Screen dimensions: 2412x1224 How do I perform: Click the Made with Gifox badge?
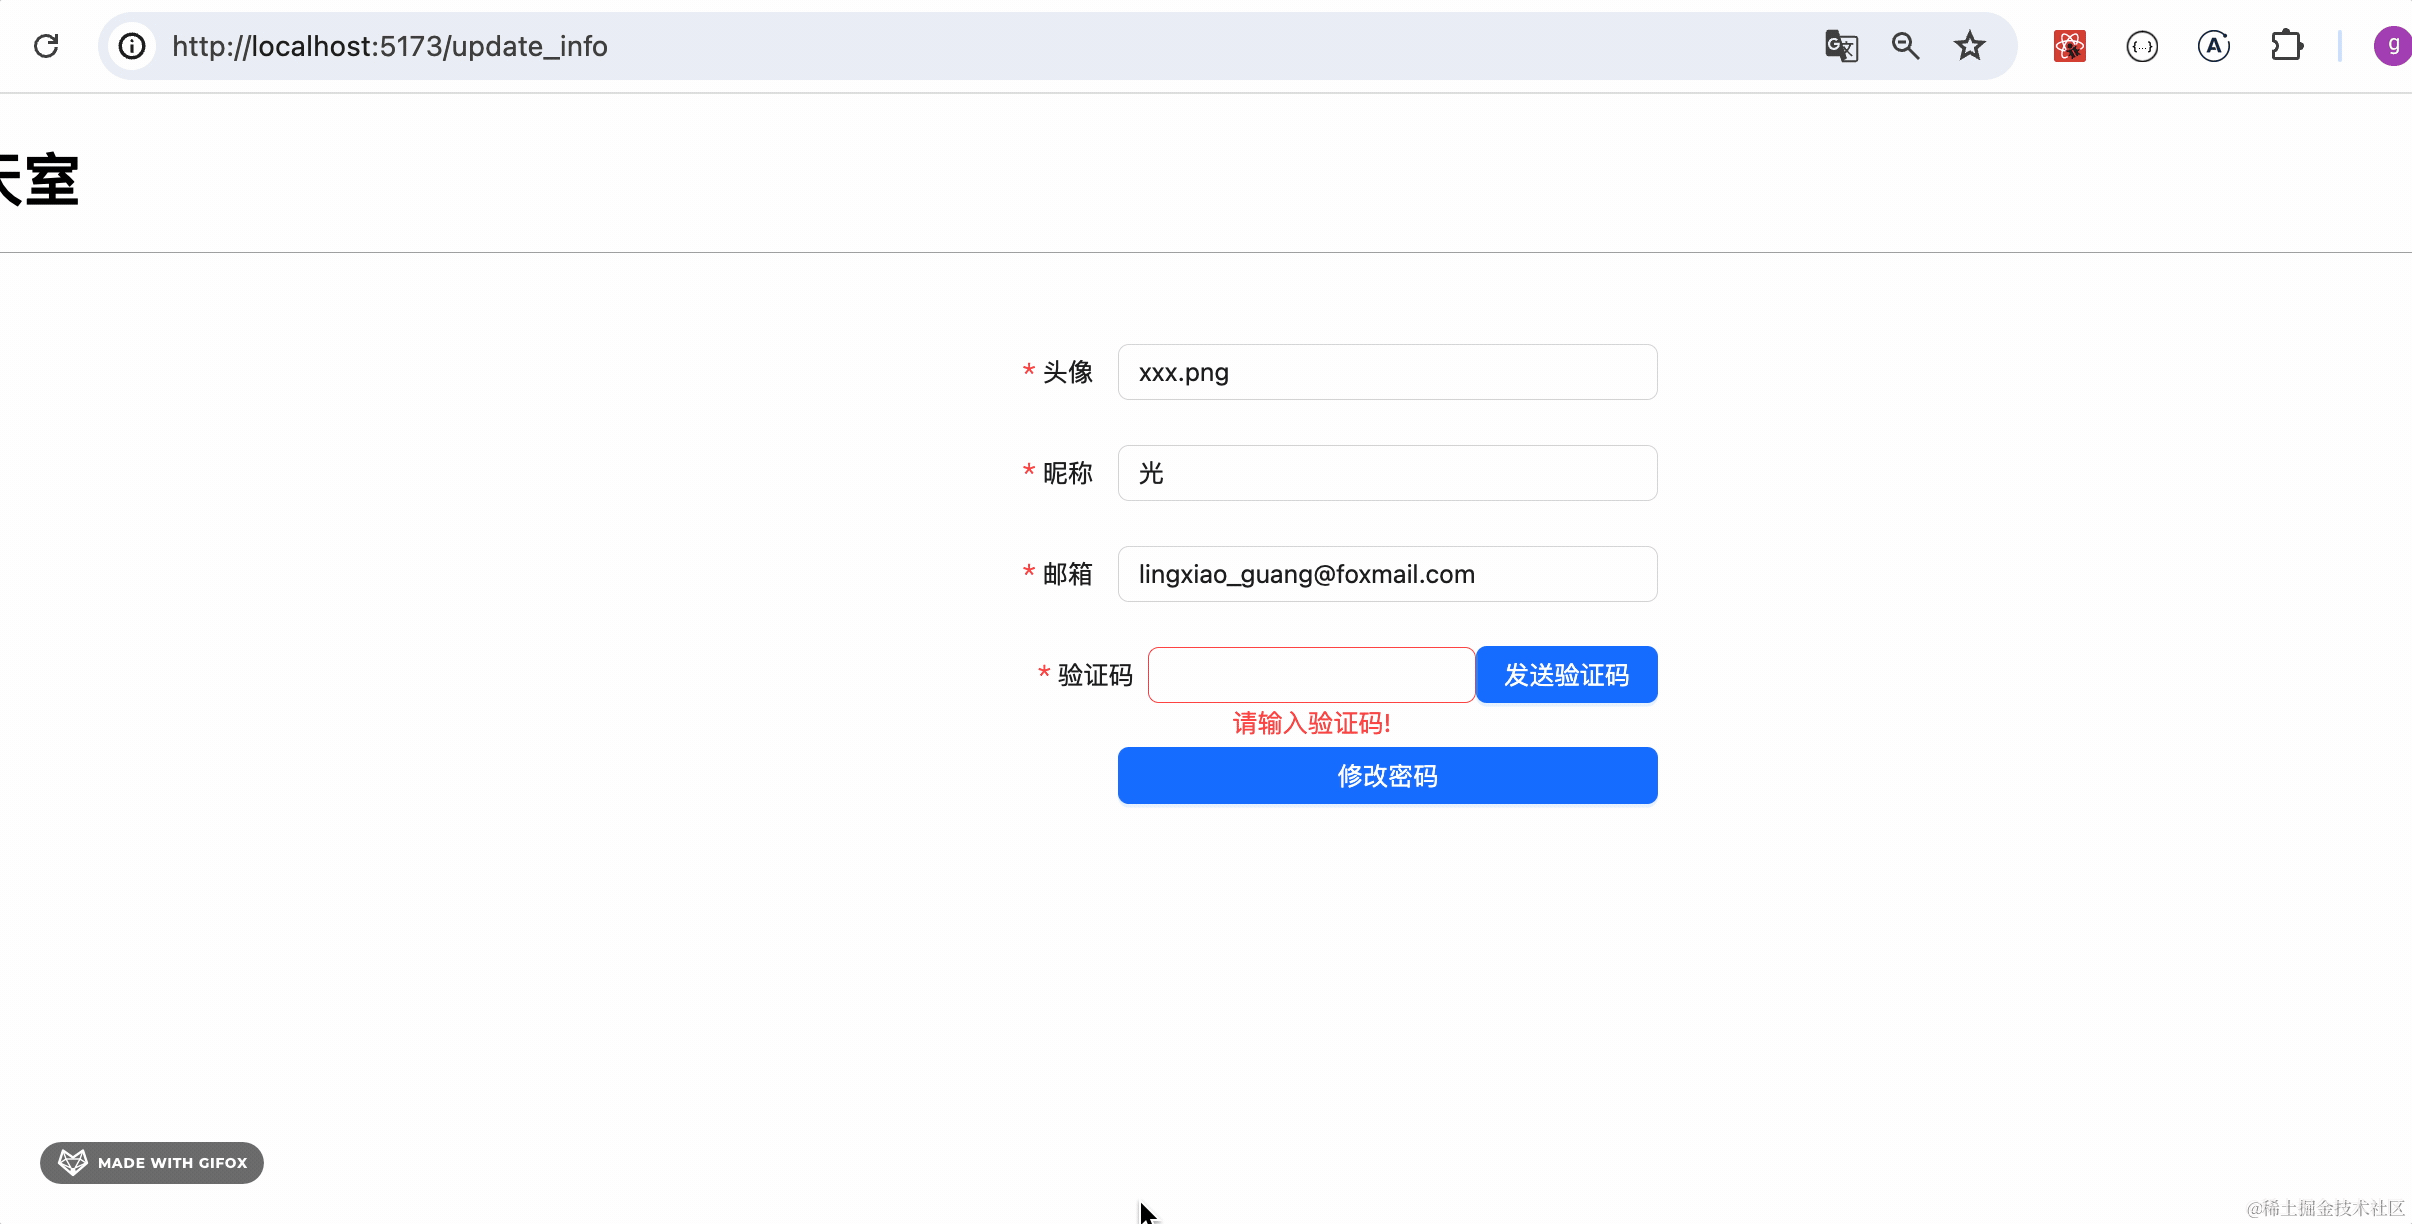(152, 1163)
